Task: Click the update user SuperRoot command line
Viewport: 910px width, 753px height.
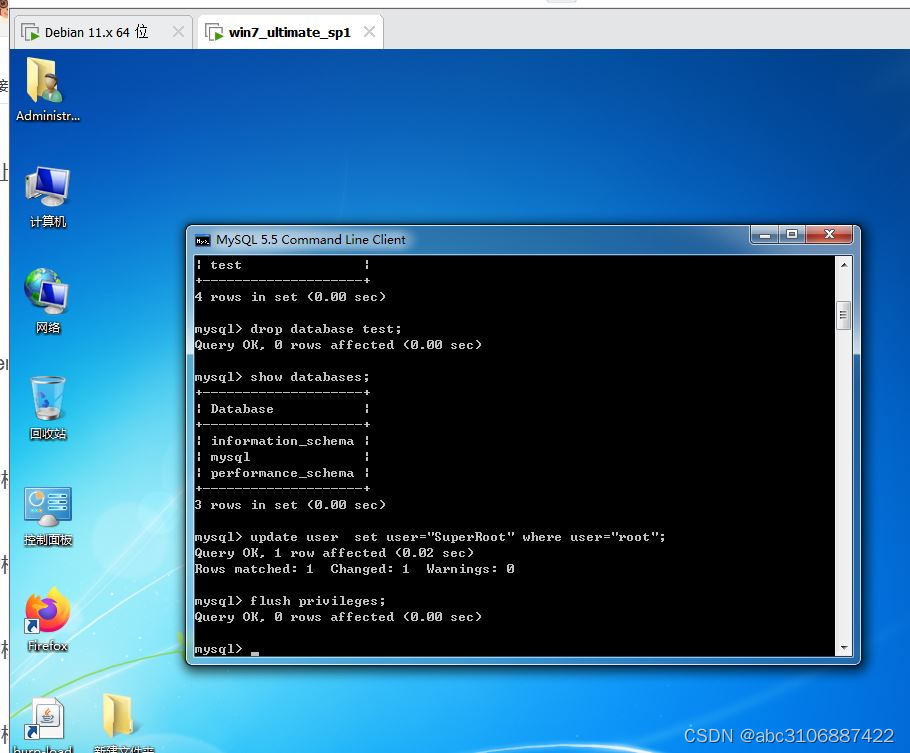Action: pyautogui.click(x=429, y=537)
